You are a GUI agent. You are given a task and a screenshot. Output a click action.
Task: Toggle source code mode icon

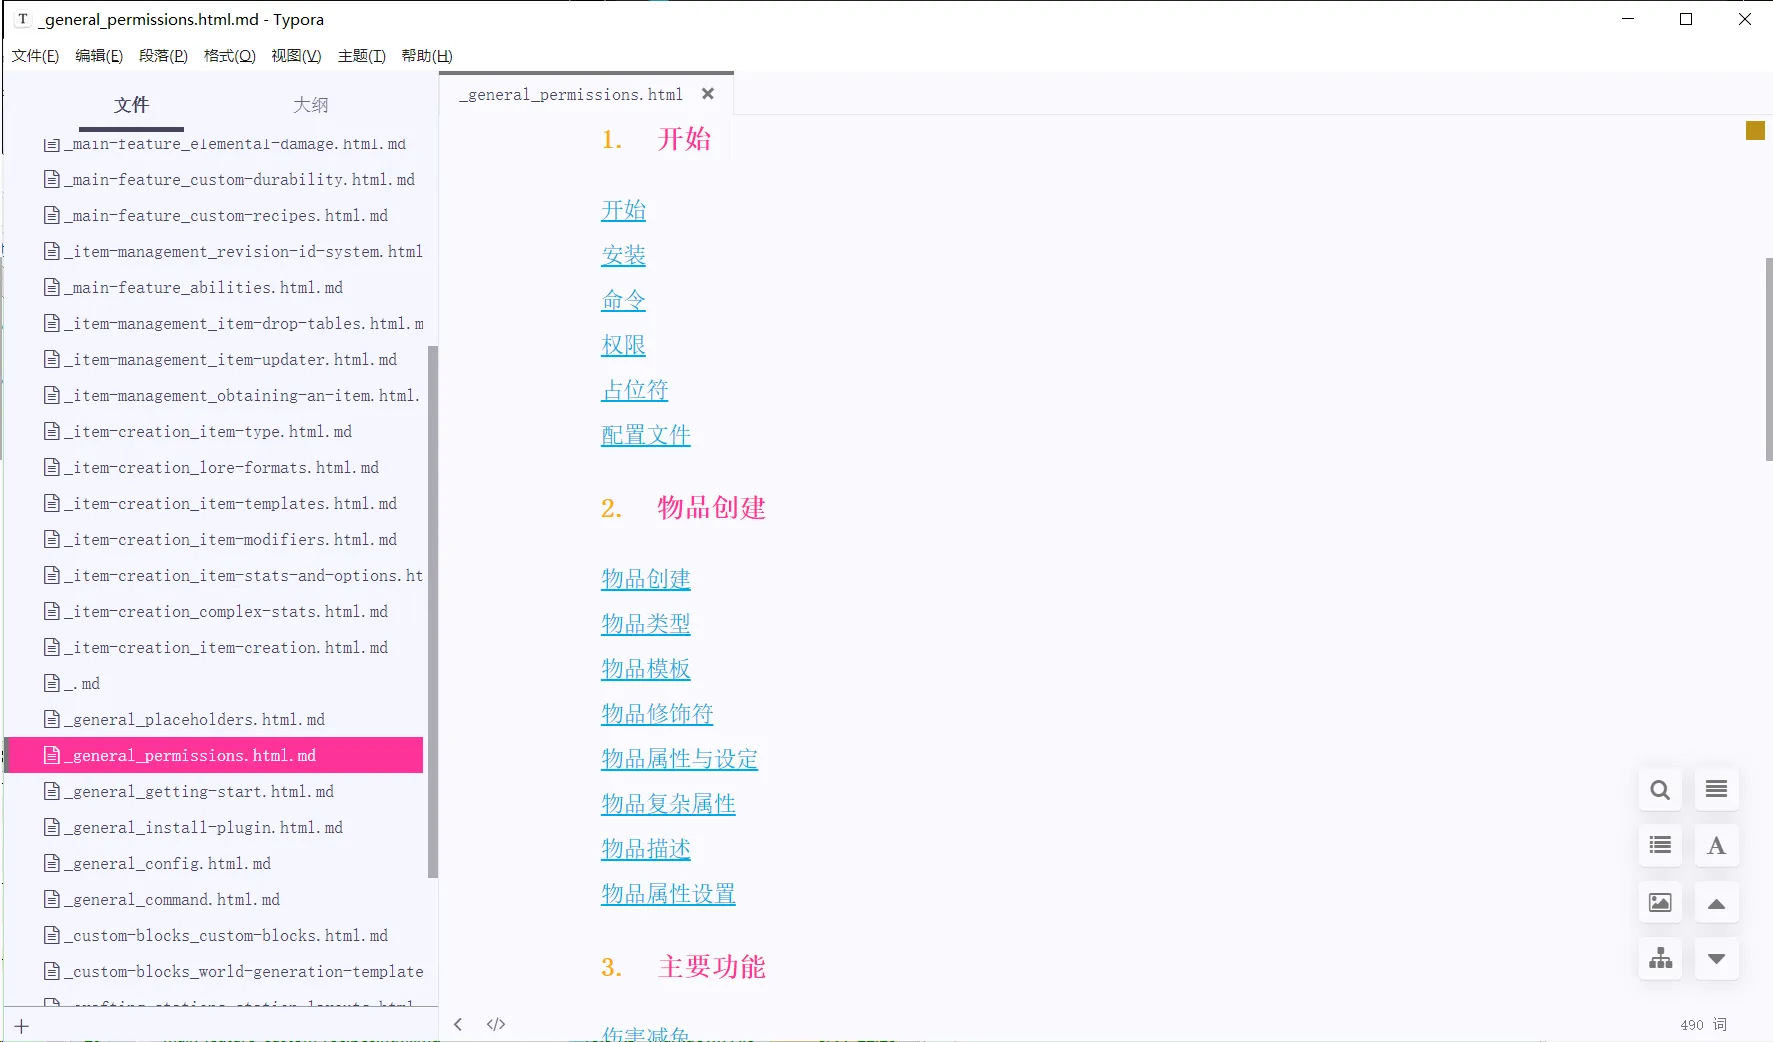(496, 1024)
